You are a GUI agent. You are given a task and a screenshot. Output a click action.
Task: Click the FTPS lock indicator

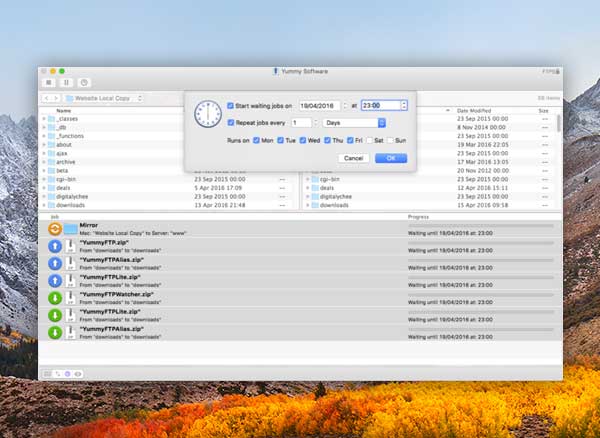(x=551, y=72)
